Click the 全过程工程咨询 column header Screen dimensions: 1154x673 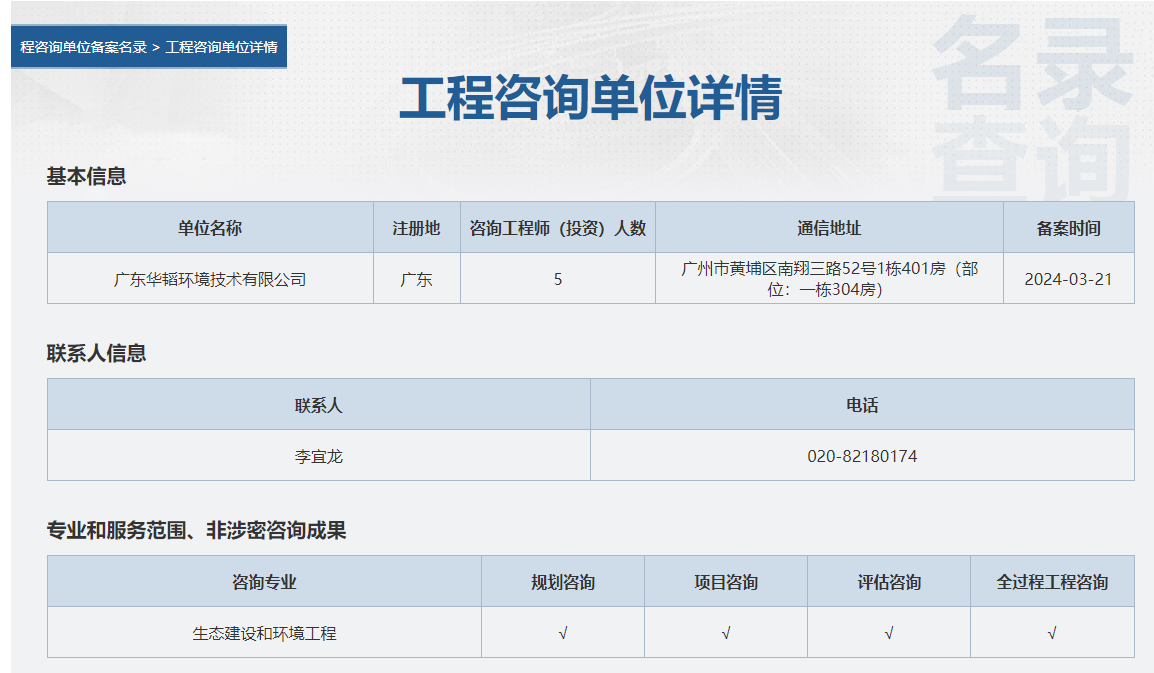1052,582
